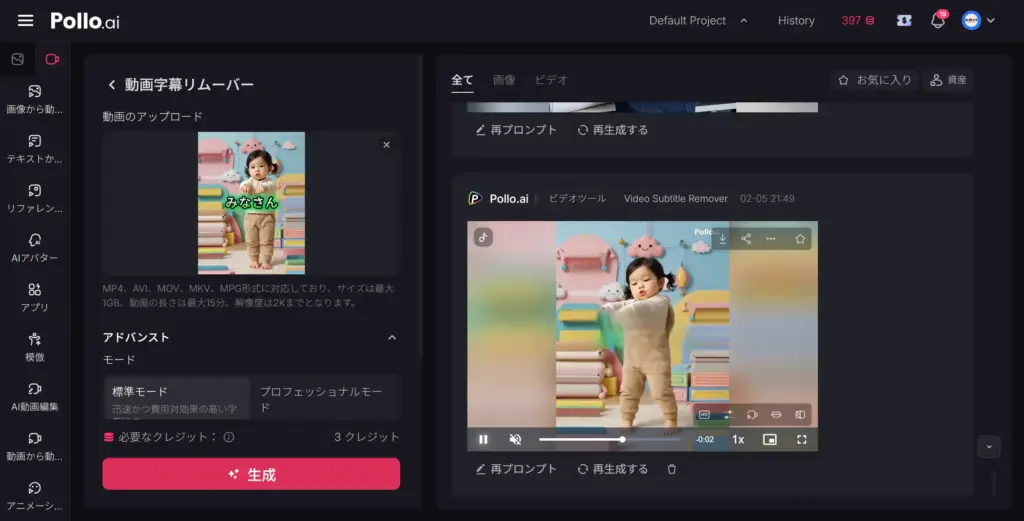
Task: Switch to the 全て tab
Action: coord(462,80)
